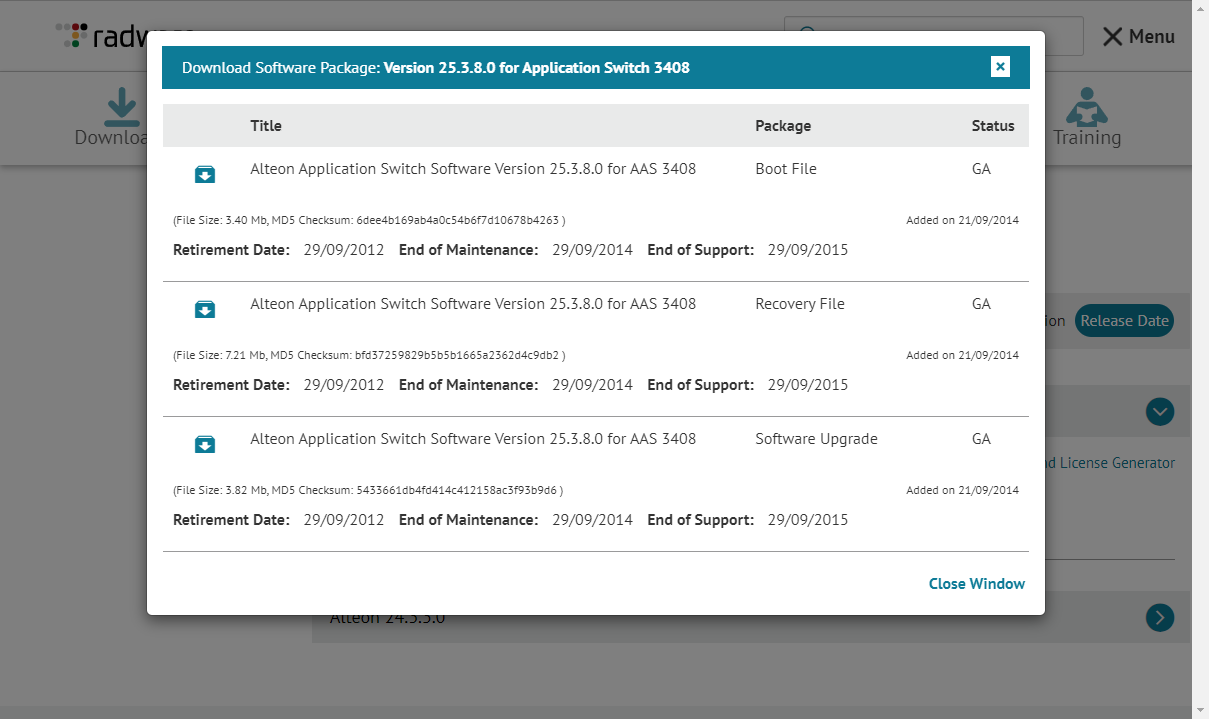The height and width of the screenshot is (719, 1209).
Task: Click the Status column header
Action: click(x=993, y=126)
